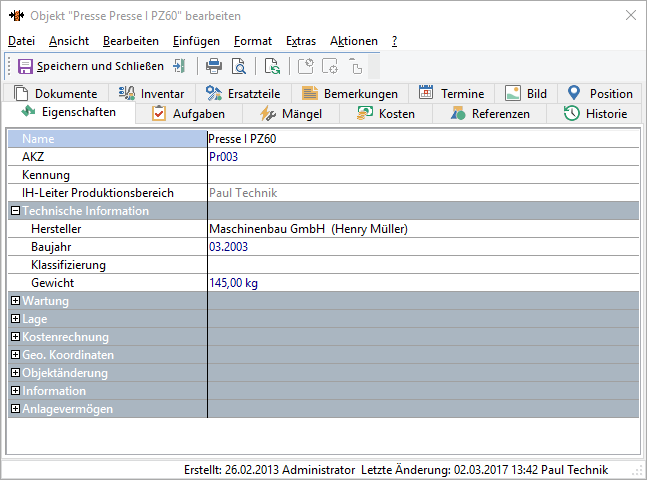This screenshot has width=647, height=480.
Task: Click the window resize grip at status bar
Action: click(639, 471)
